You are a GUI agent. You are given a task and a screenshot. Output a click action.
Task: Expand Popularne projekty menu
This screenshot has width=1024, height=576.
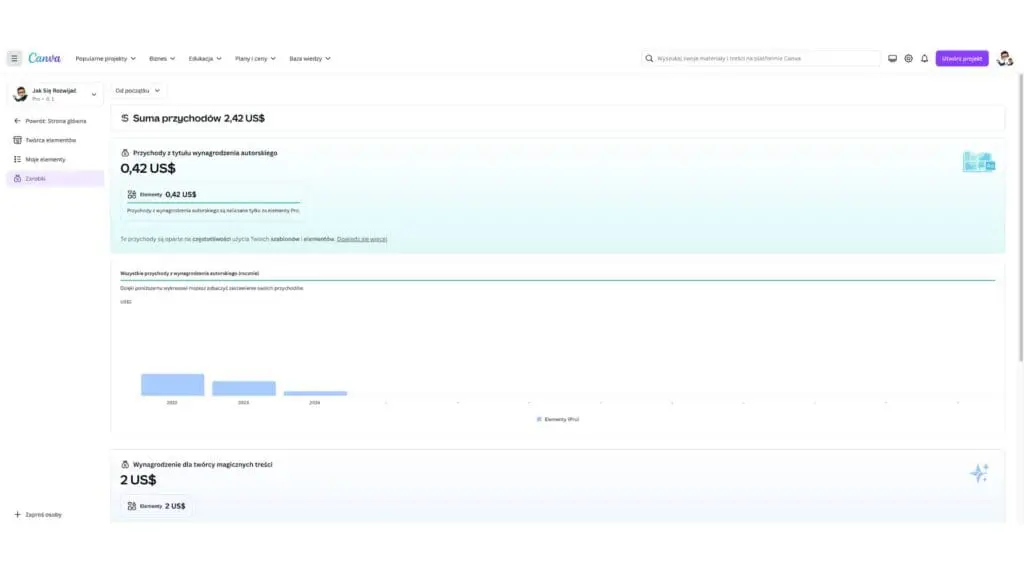click(x=106, y=59)
